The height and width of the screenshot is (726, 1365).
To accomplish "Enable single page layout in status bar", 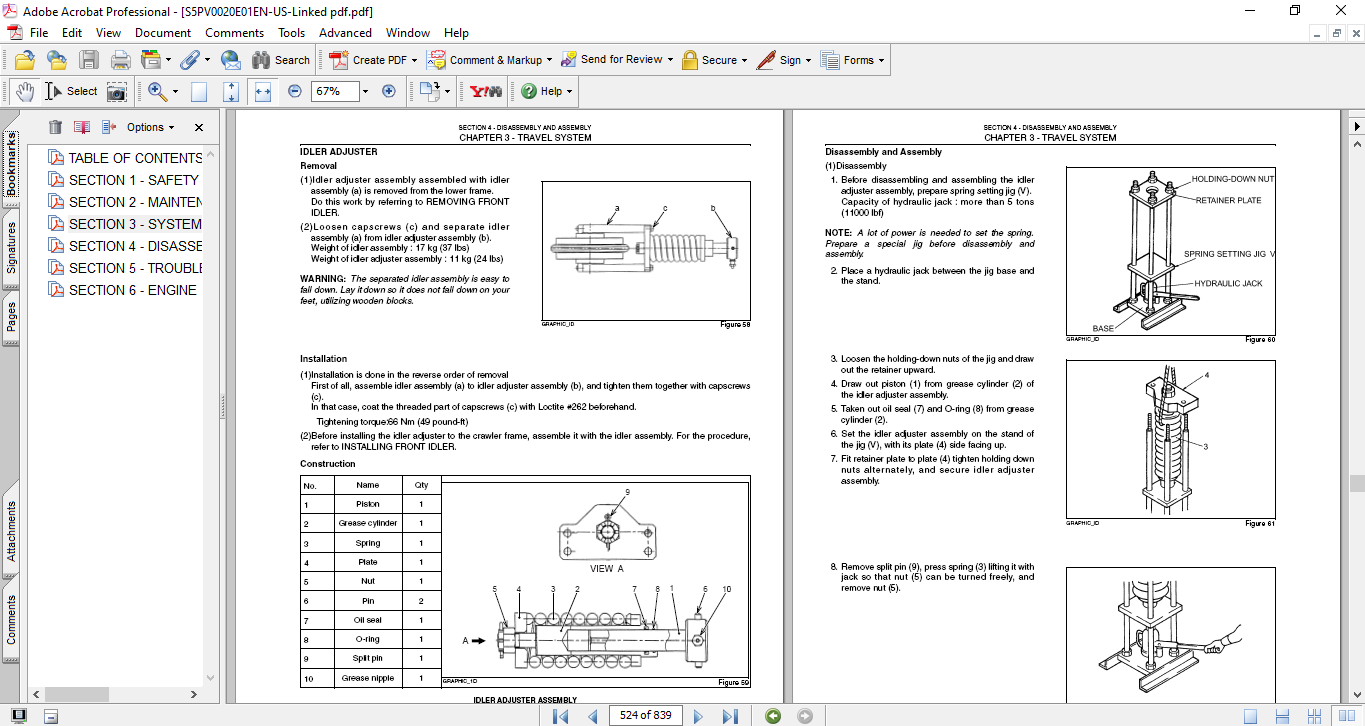I will (1250, 716).
